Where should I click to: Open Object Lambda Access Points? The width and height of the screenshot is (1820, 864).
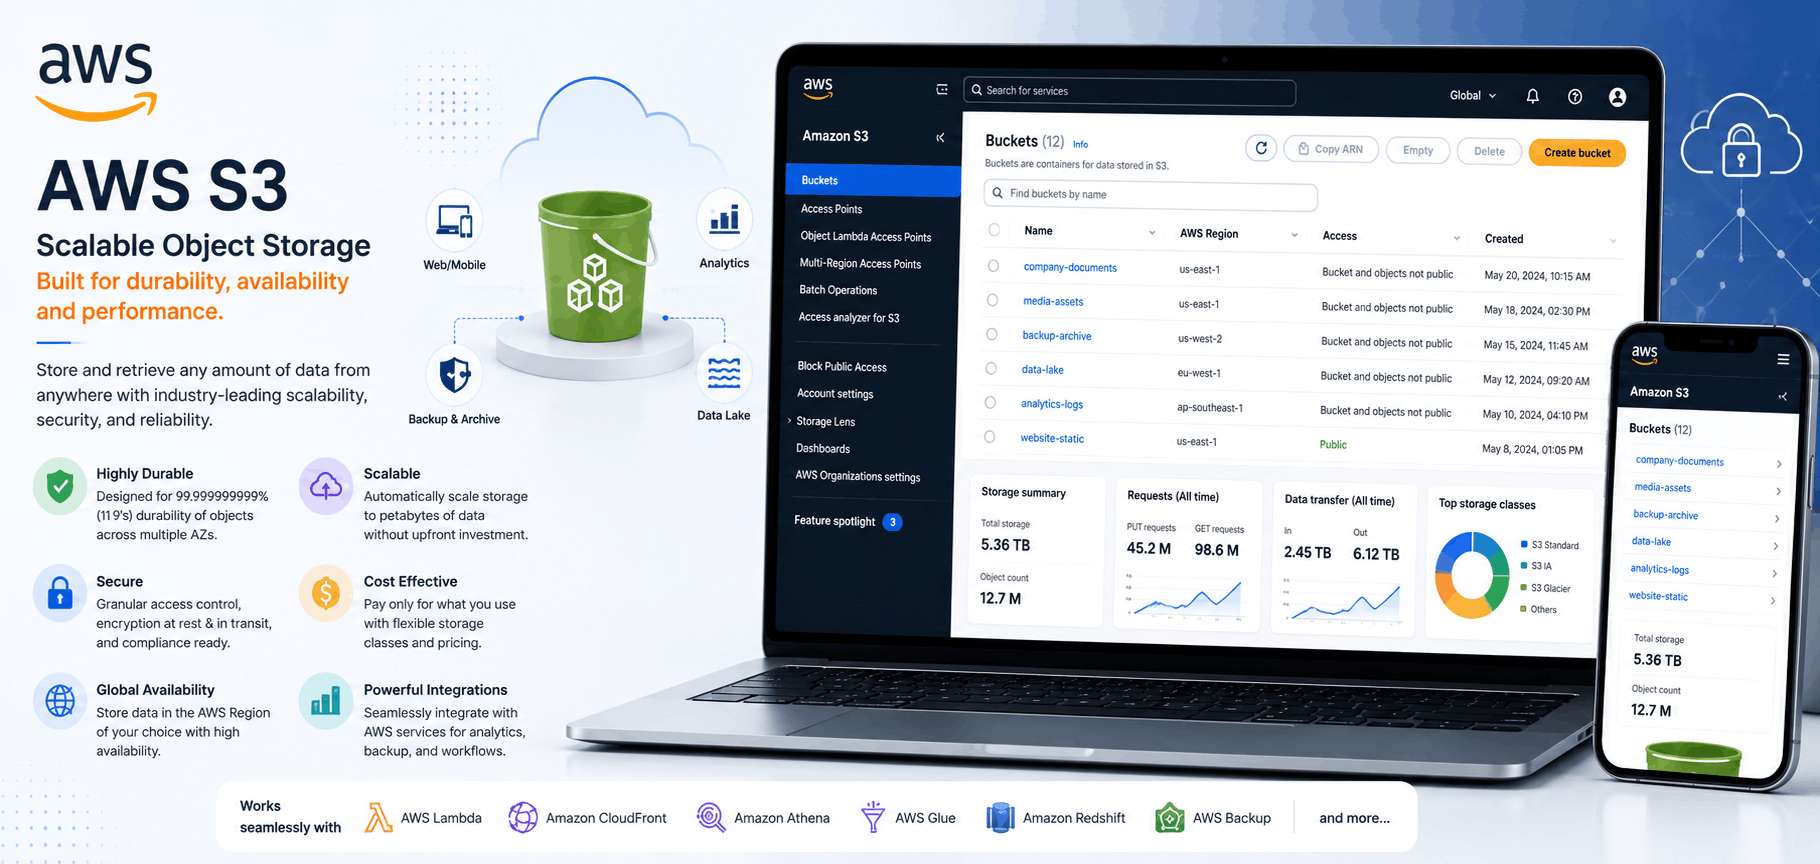click(866, 237)
